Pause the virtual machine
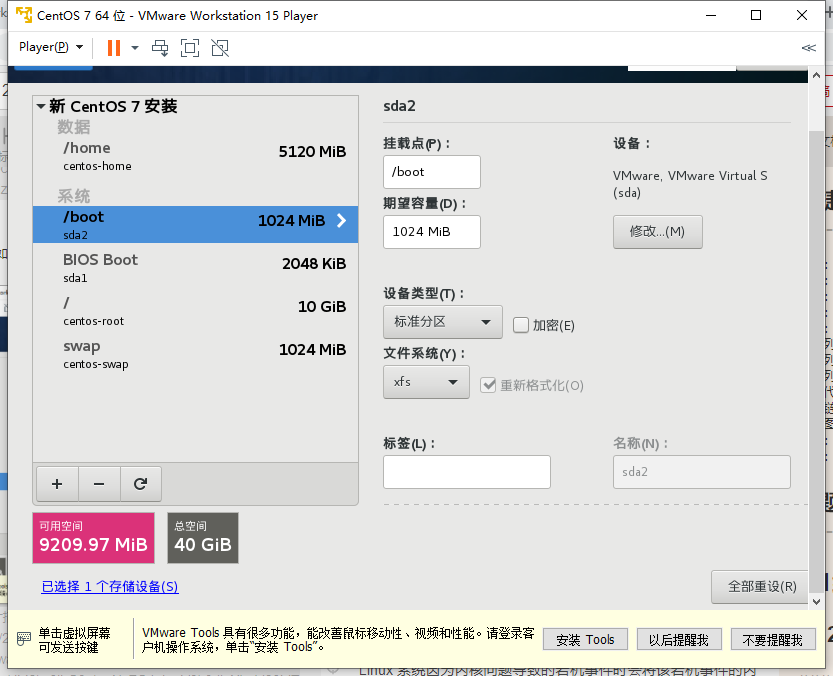Image resolution: width=833 pixels, height=676 pixels. (x=114, y=48)
